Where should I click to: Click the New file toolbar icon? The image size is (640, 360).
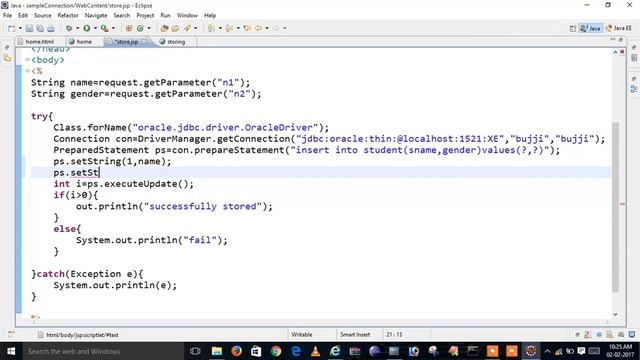pyautogui.click(x=12, y=28)
